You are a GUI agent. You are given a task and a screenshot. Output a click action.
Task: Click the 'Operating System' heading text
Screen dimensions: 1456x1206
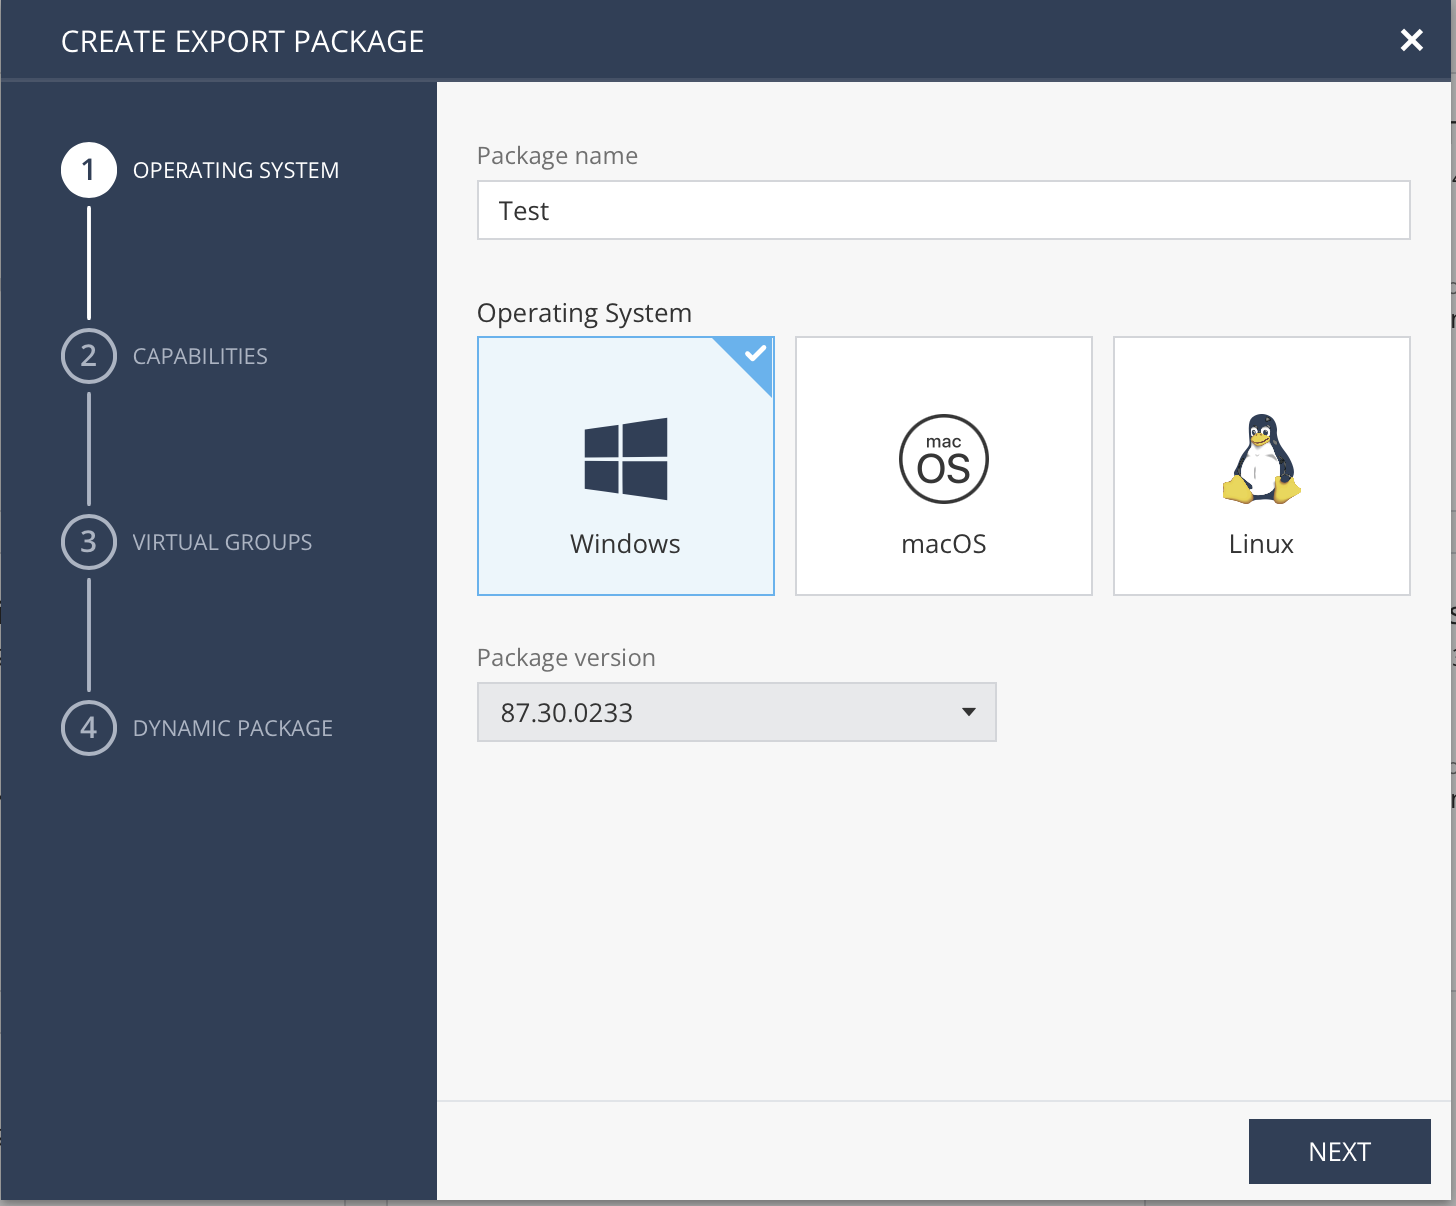pyautogui.click(x=584, y=313)
